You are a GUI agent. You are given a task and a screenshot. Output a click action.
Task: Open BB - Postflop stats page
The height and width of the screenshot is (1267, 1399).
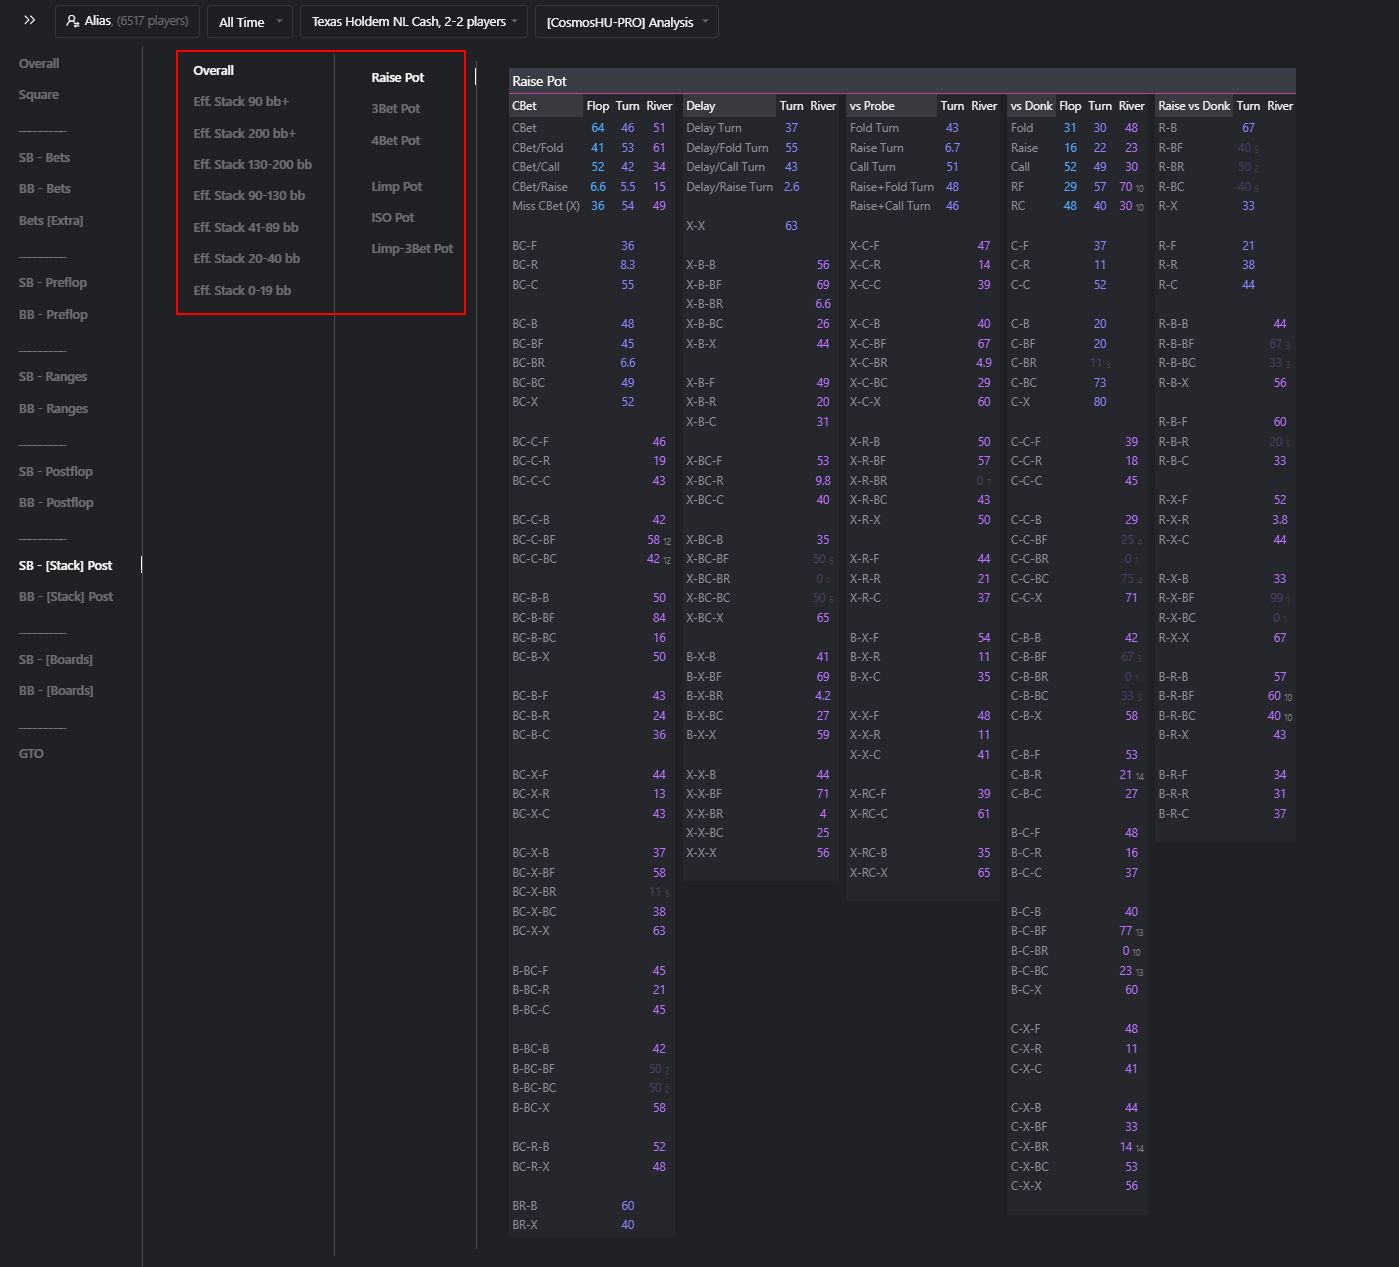pos(56,503)
